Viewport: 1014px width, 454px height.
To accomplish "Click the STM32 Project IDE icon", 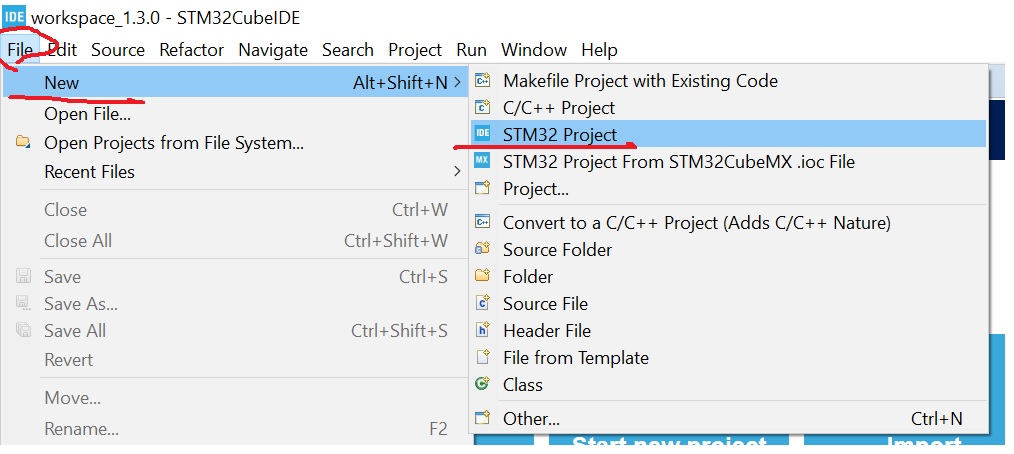I will [483, 134].
